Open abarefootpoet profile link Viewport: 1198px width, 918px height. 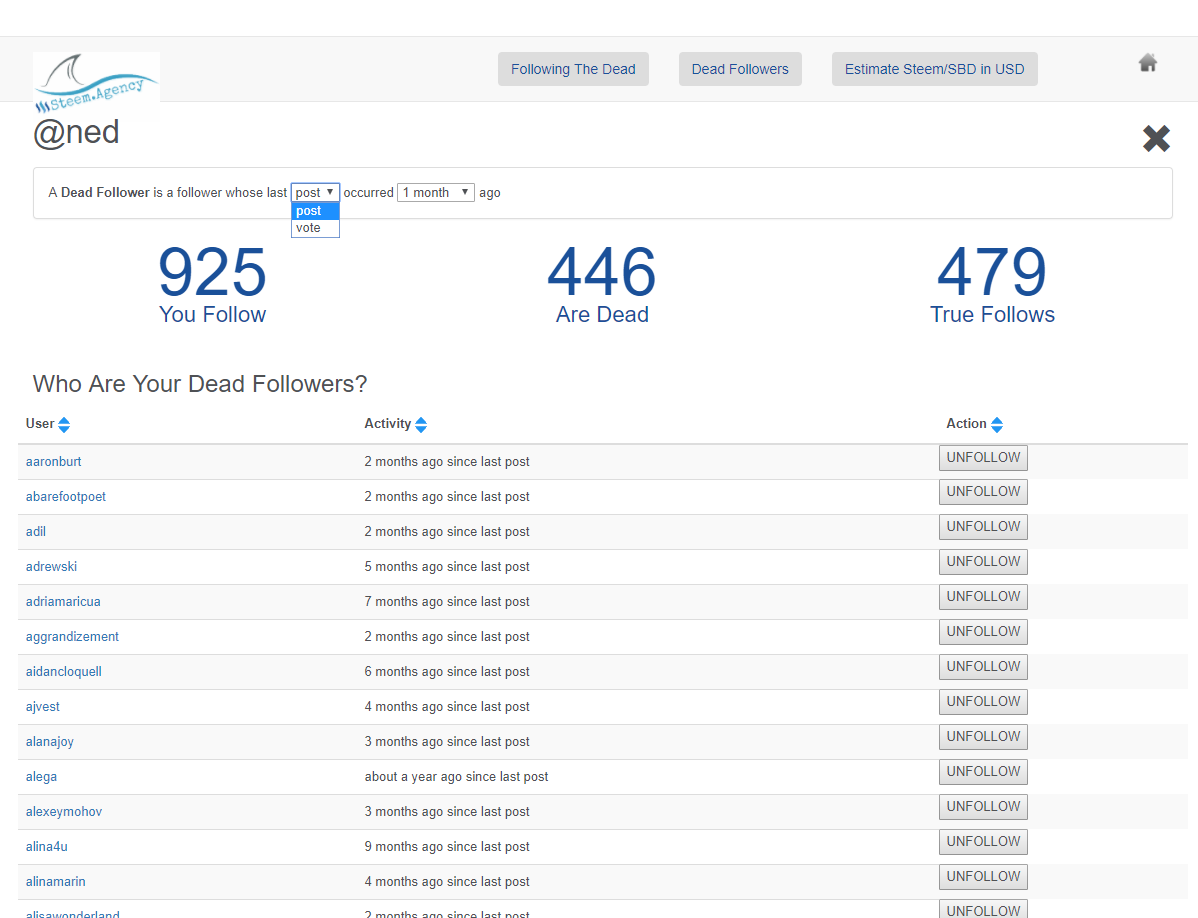click(x=66, y=496)
